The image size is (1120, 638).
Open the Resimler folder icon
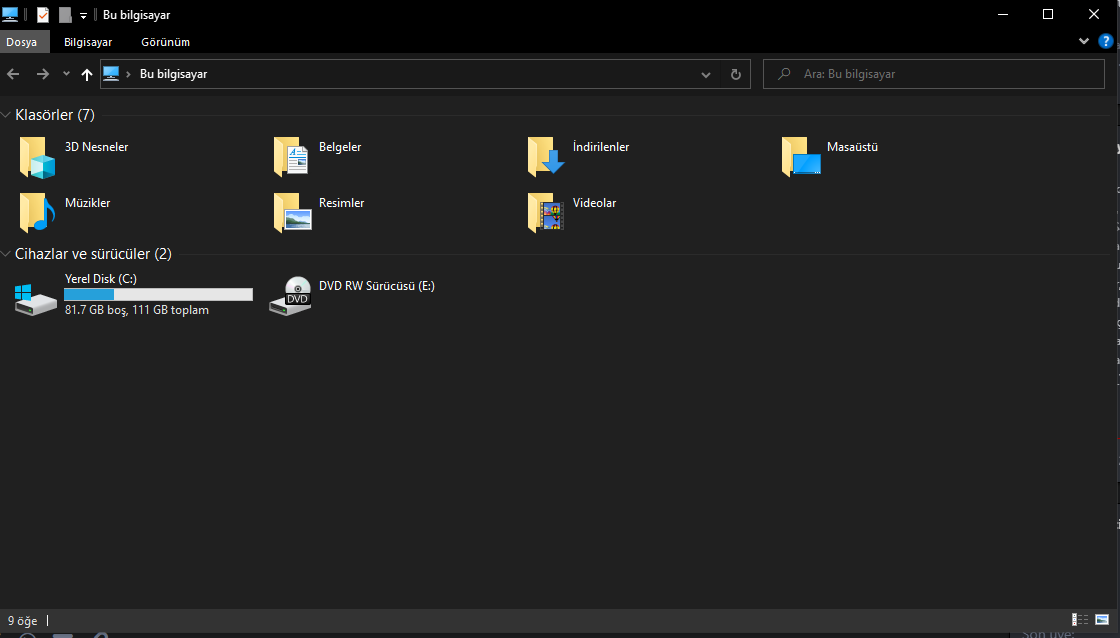point(291,213)
